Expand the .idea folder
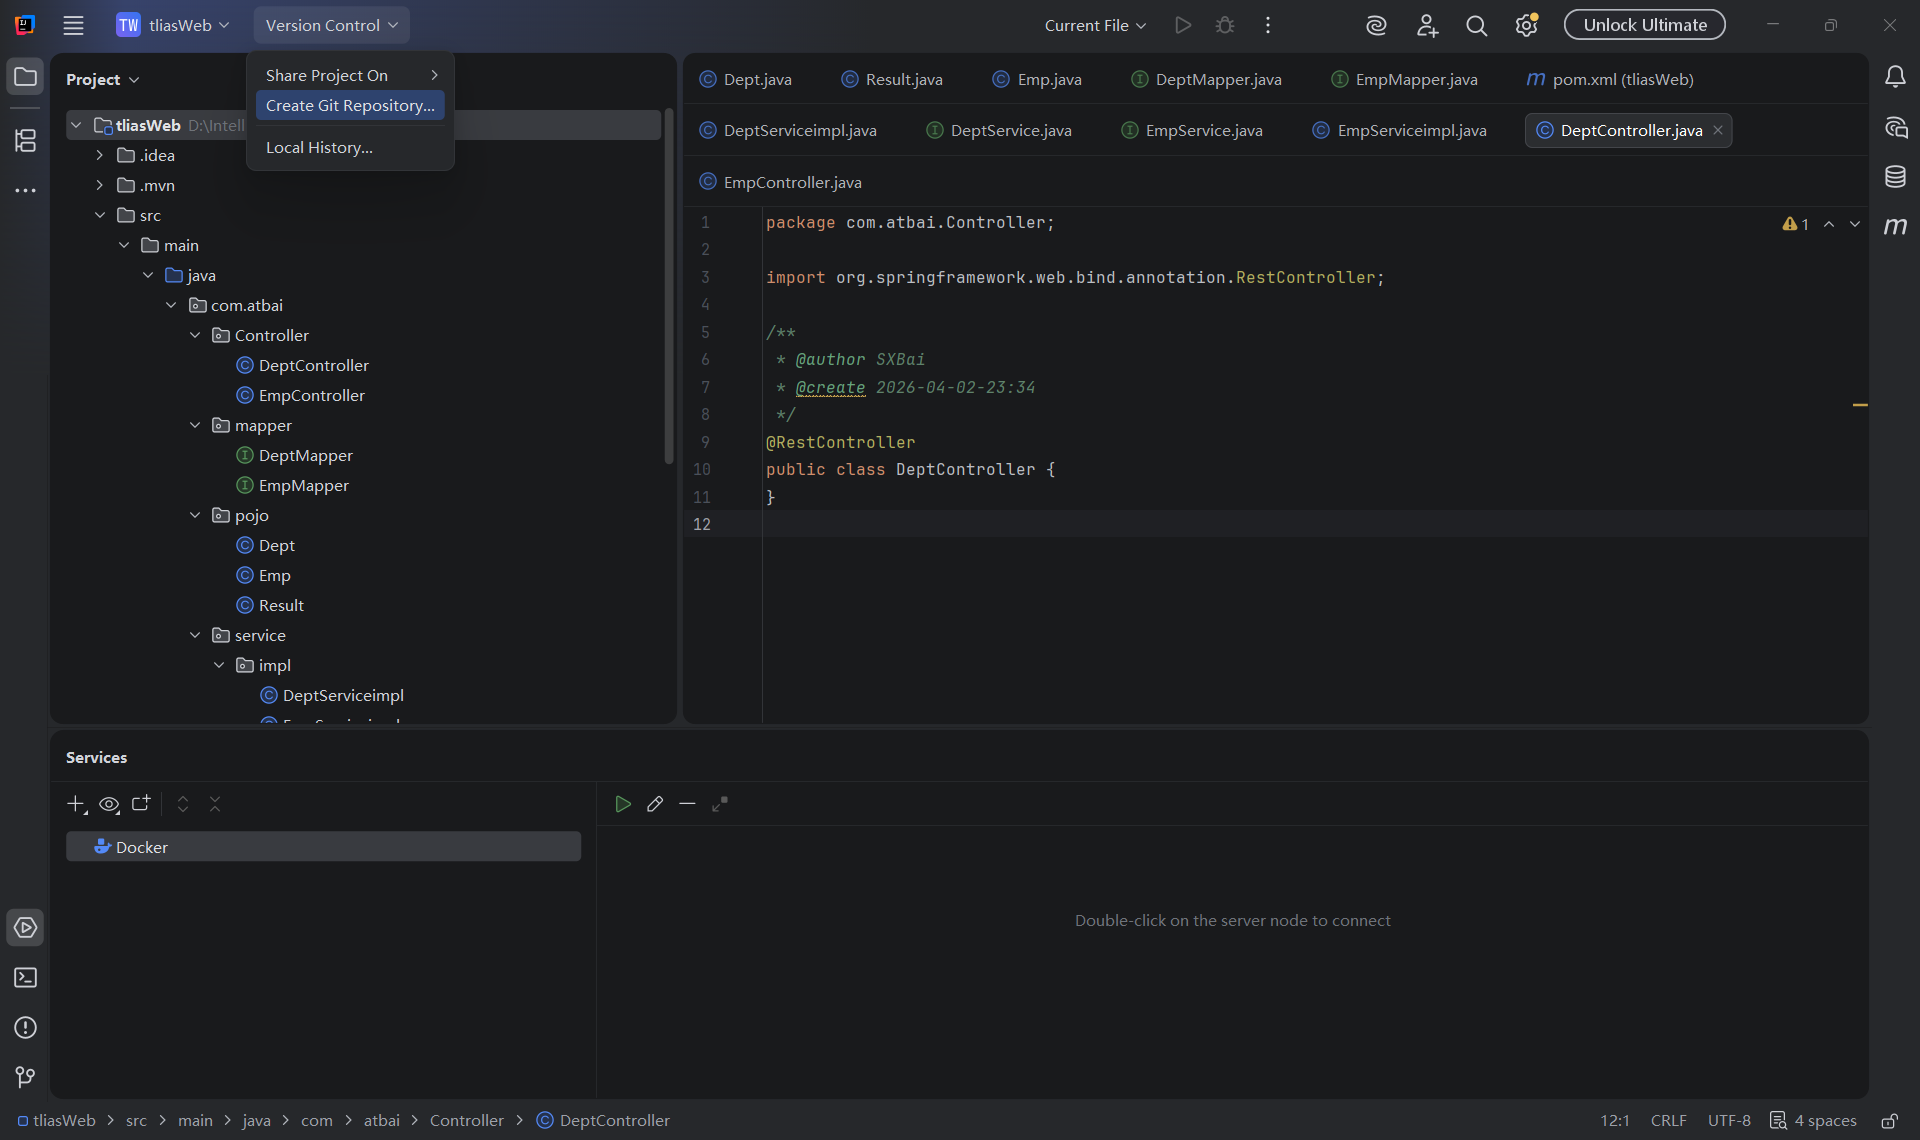Screen dimensions: 1920x1140 click(99, 155)
